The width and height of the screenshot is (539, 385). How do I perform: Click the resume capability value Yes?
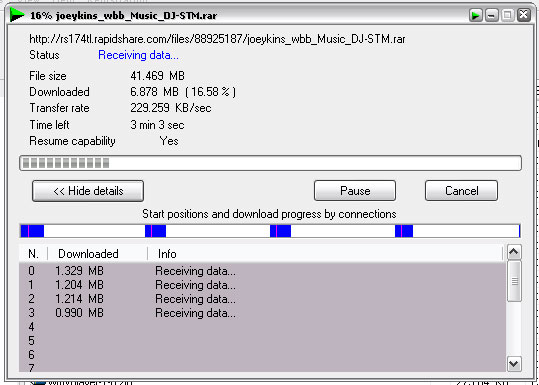[169, 141]
